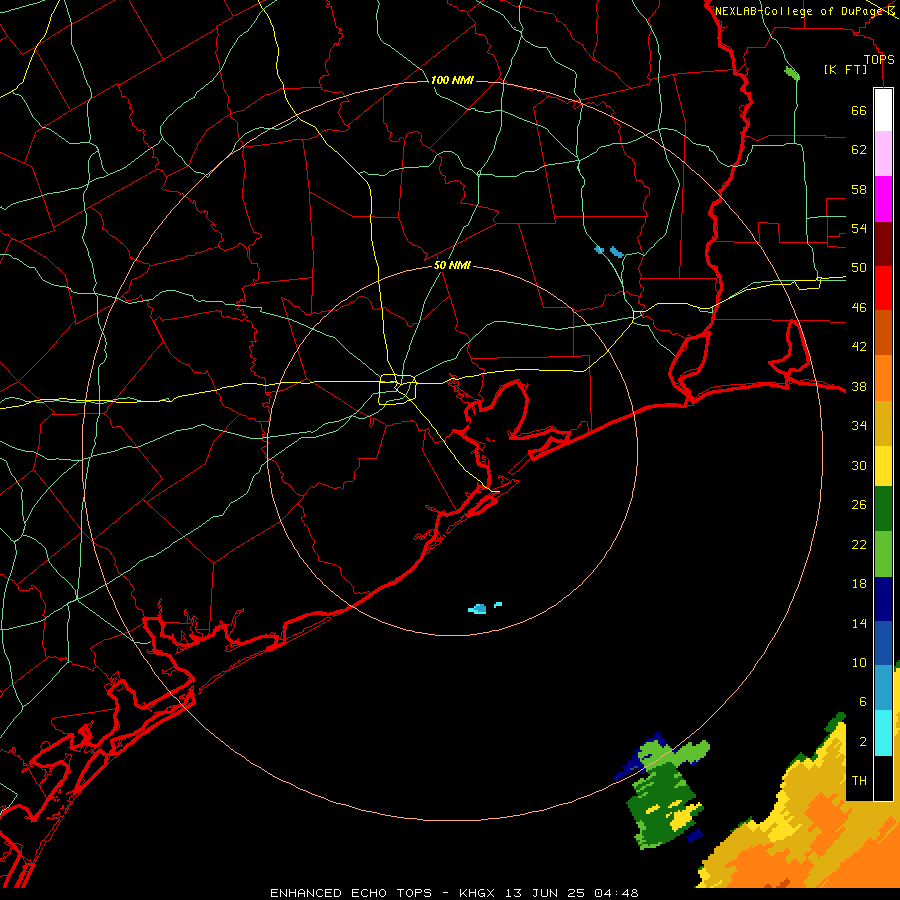
Task: Click the cyan echo offshore inside 50 NMI ring
Action: [x=478, y=609]
